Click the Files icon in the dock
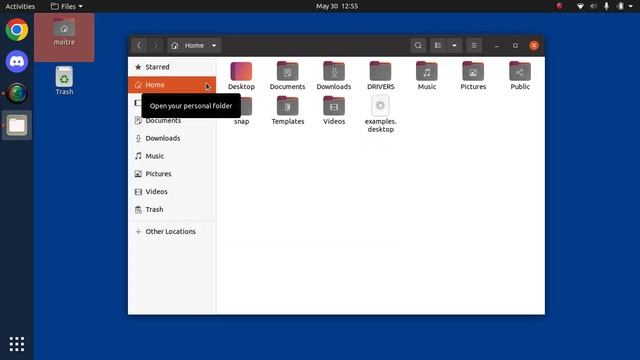Image resolution: width=640 pixels, height=360 pixels. click(17, 125)
